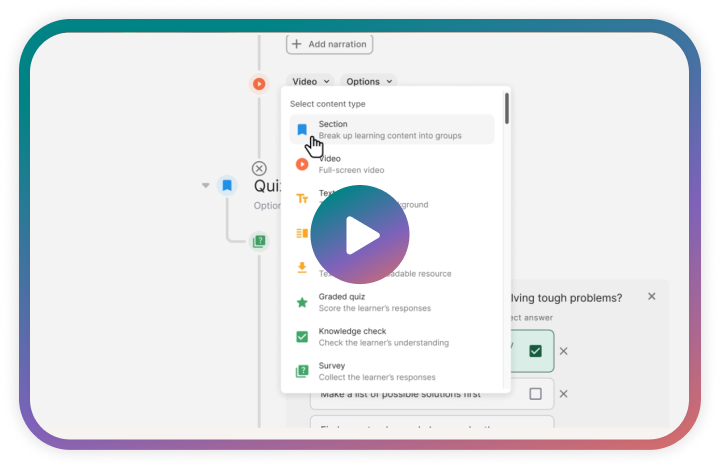This screenshot has height=469, width=720.
Task: Click the green survey node on the timeline
Action: [259, 241]
